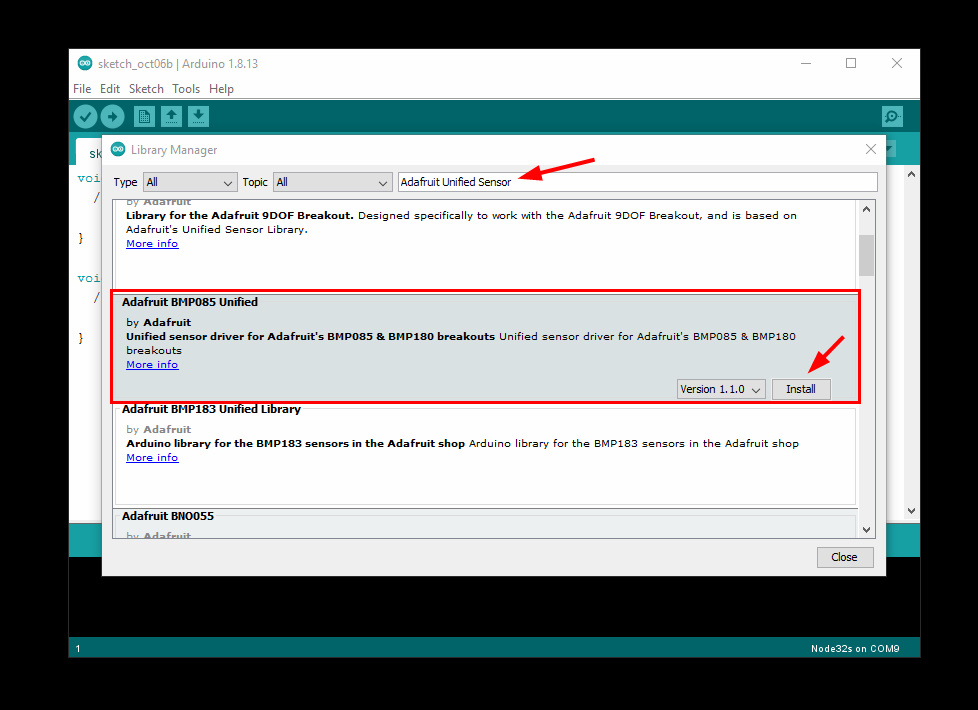Expand the Type filter dropdown

190,182
